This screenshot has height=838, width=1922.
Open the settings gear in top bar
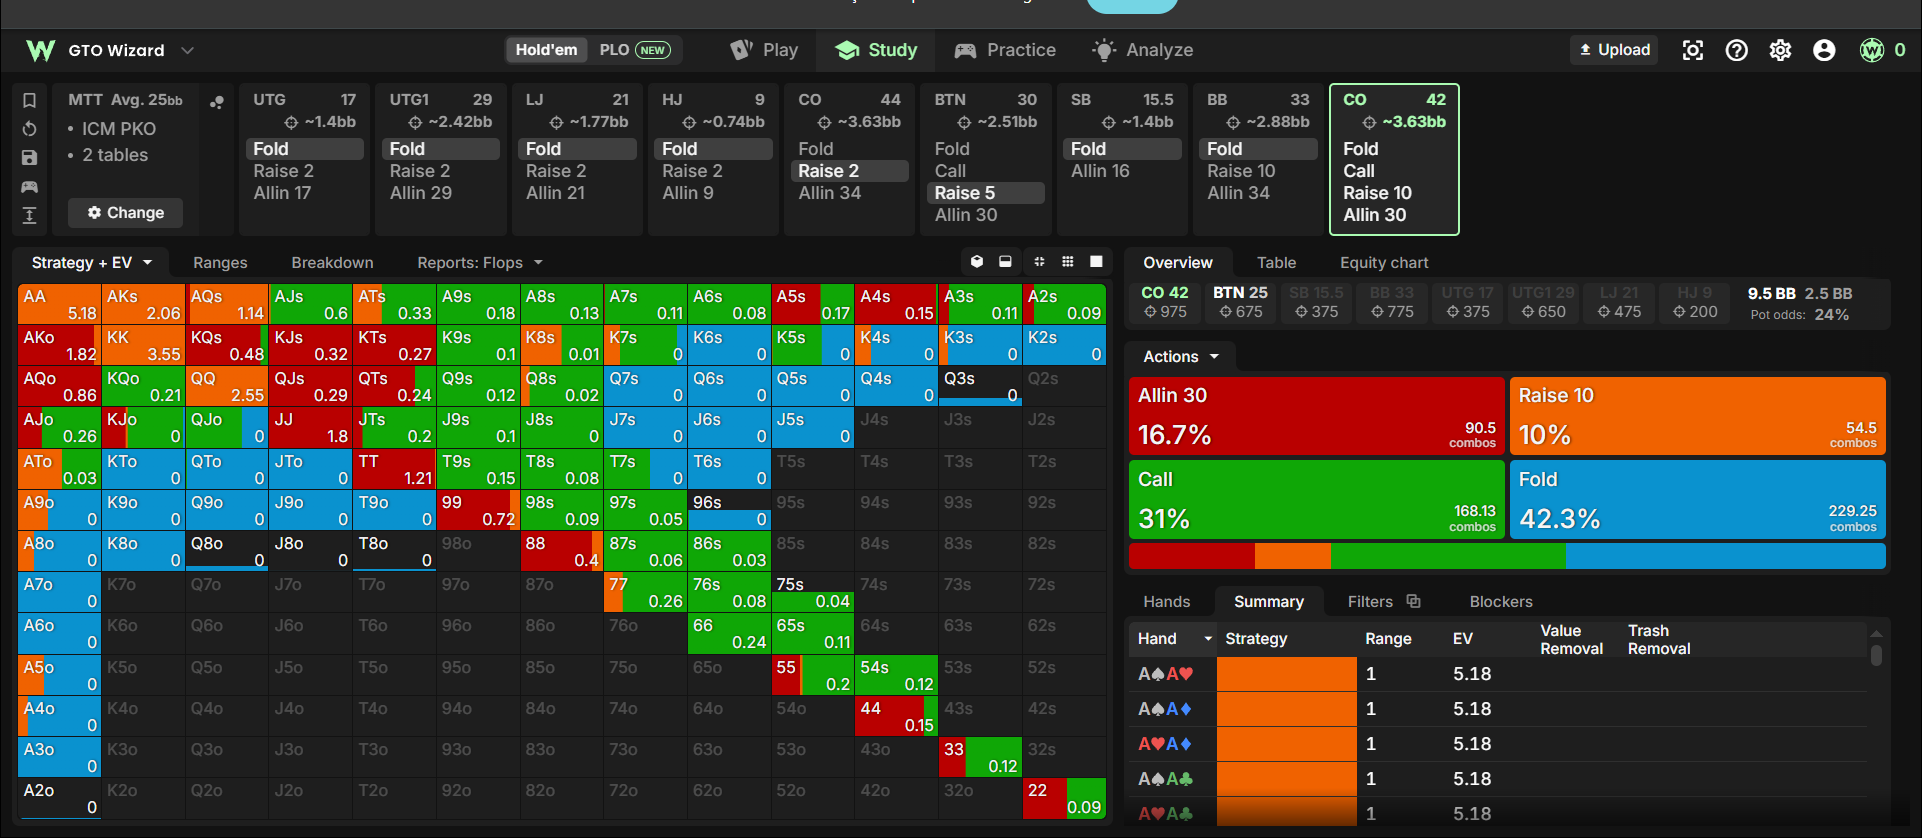coord(1781,50)
